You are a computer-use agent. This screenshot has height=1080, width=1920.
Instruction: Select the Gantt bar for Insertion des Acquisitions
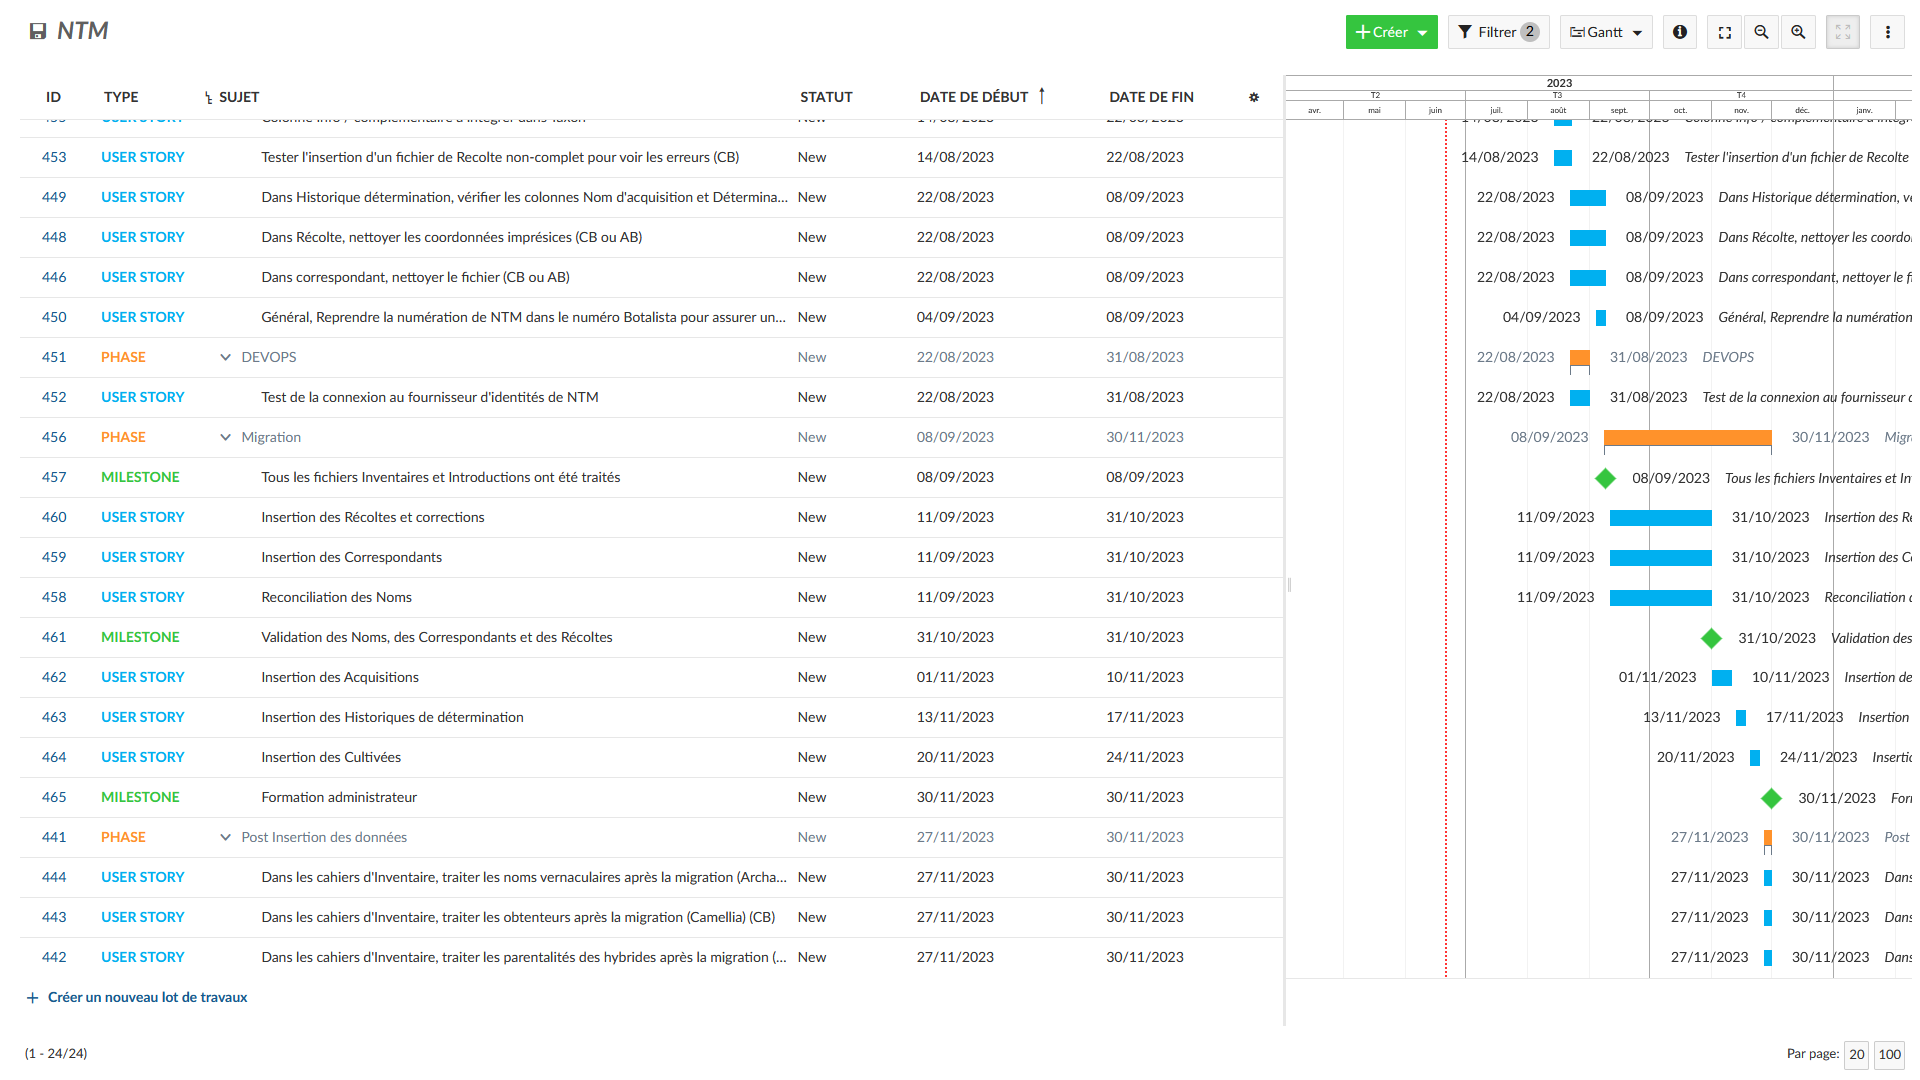(x=1722, y=678)
